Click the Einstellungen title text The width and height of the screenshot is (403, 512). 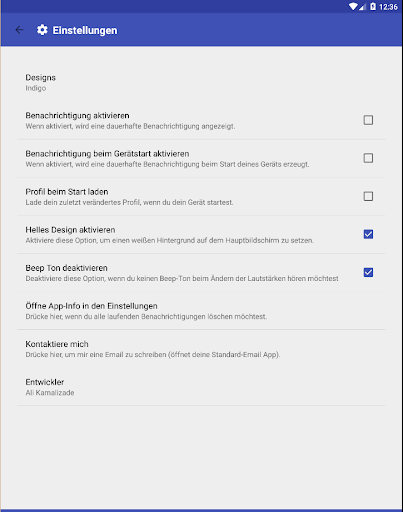click(85, 30)
